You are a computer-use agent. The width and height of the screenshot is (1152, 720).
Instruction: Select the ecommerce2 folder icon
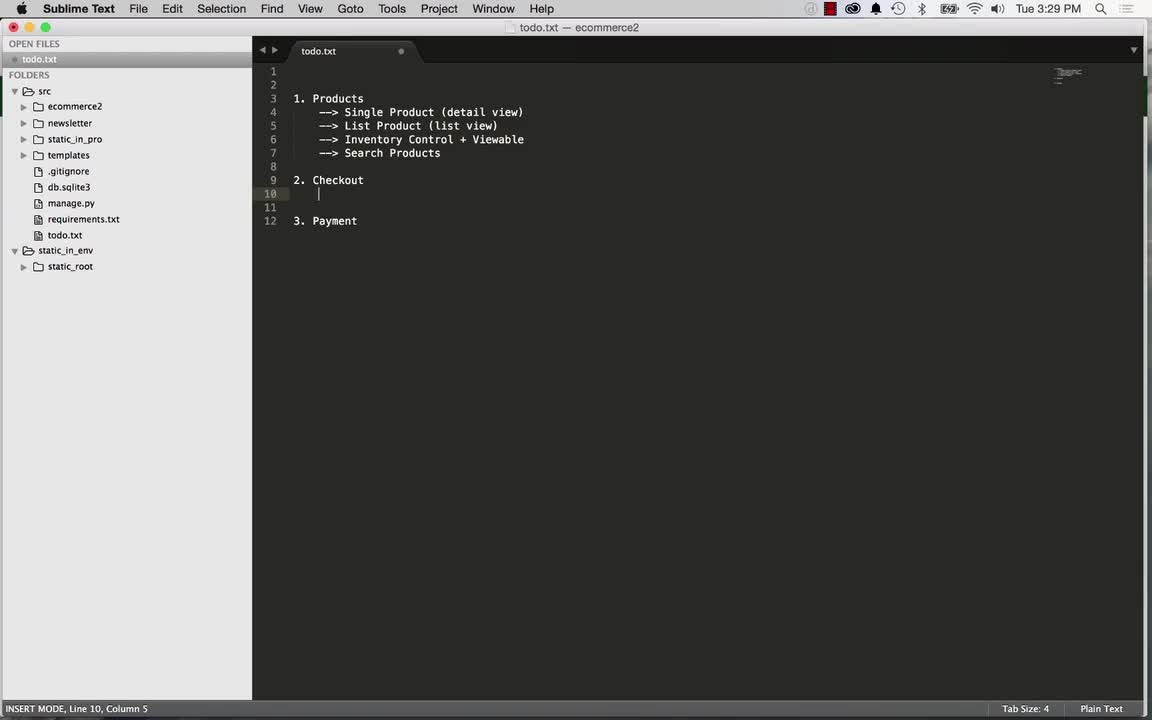39,107
